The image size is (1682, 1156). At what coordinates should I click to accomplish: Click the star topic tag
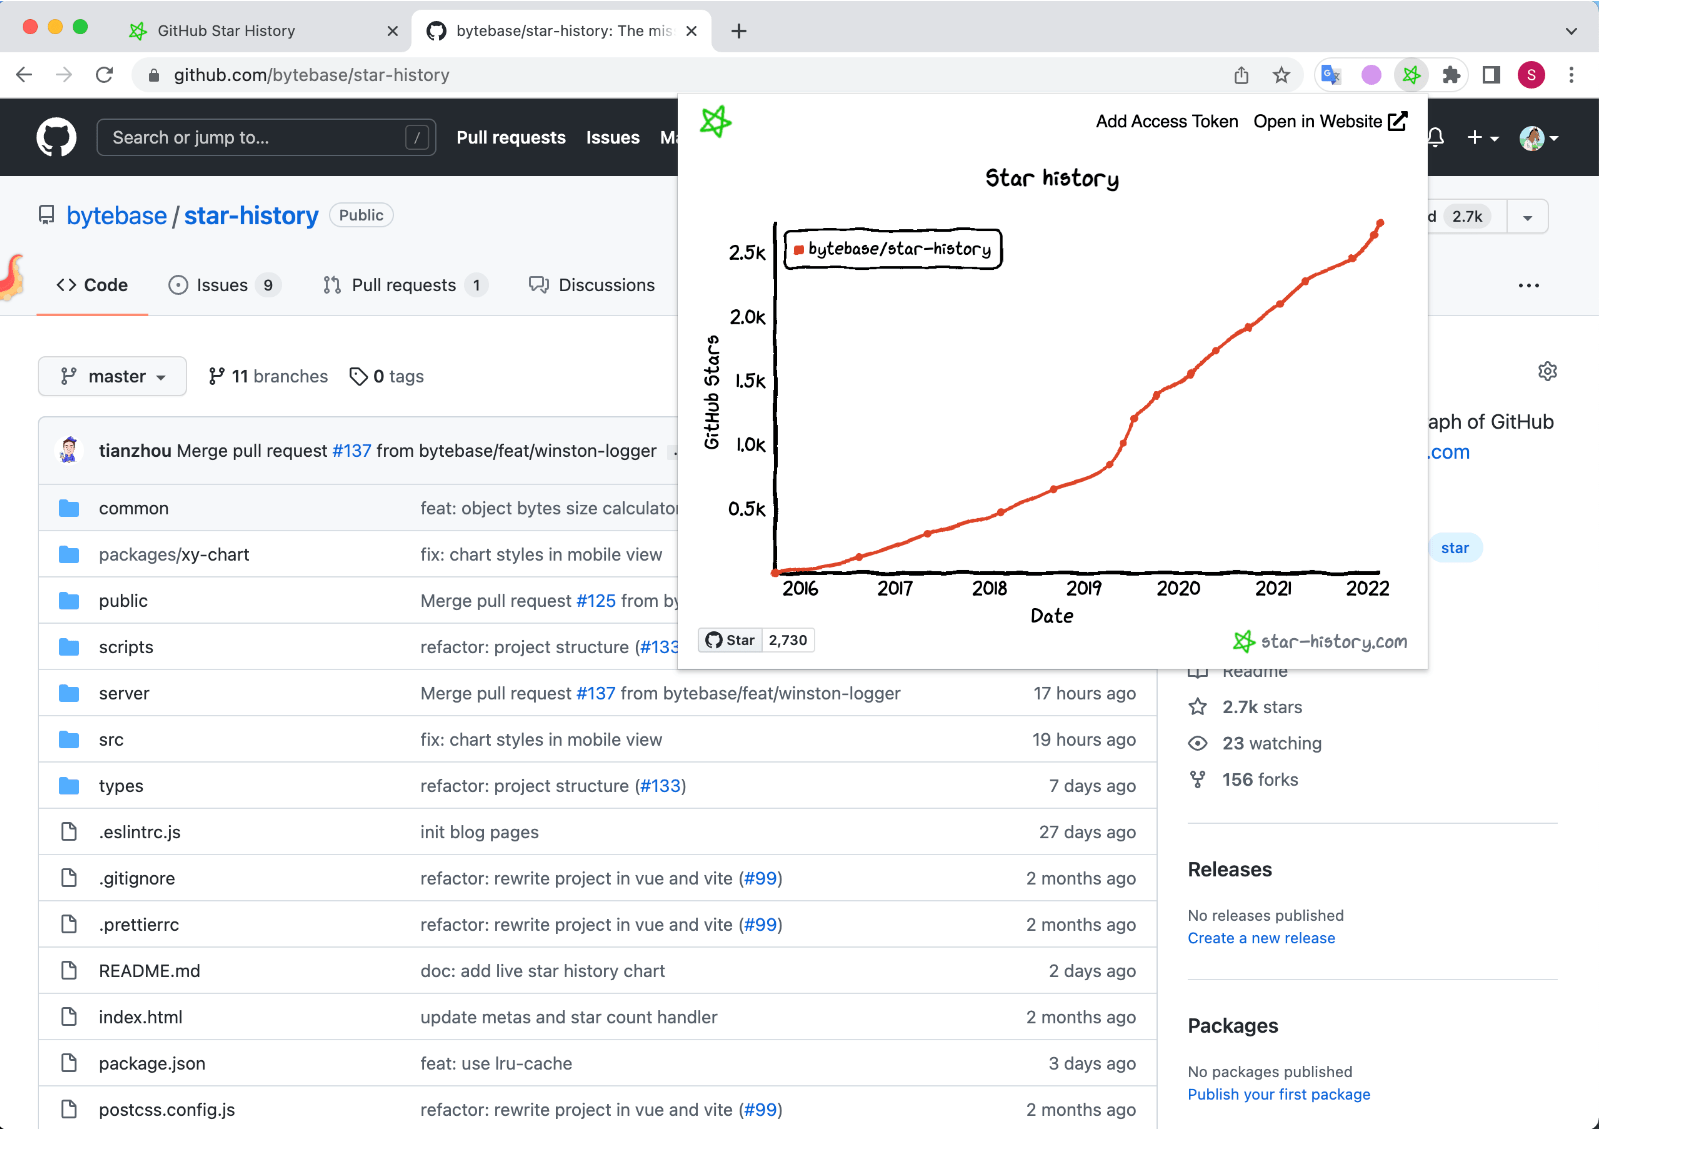coord(1455,547)
